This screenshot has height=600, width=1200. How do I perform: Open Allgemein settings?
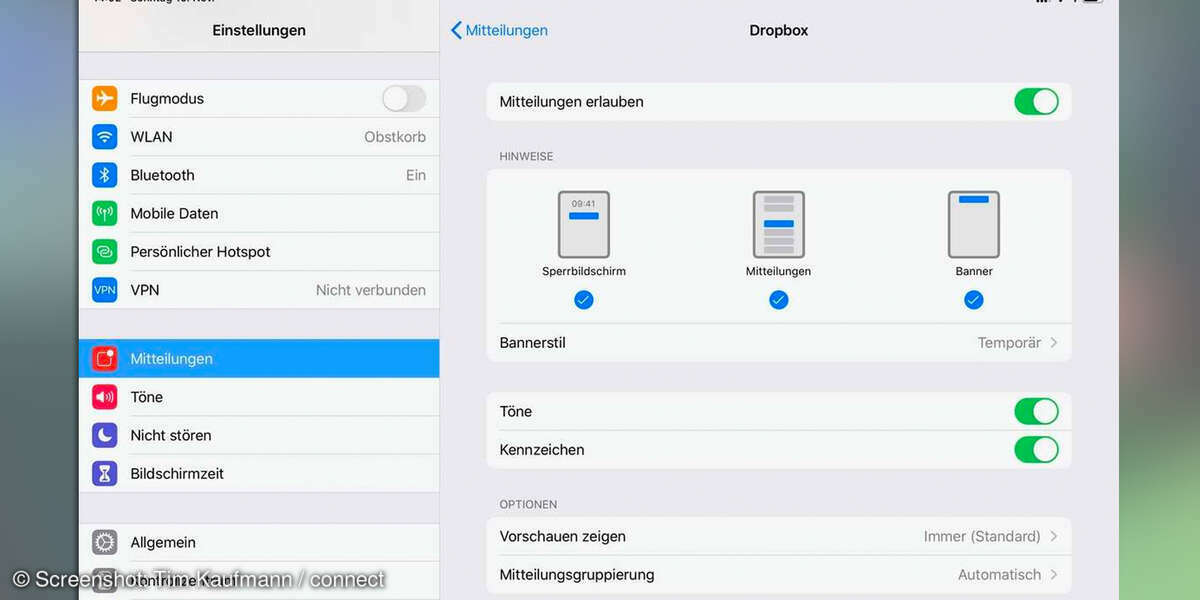(259, 542)
